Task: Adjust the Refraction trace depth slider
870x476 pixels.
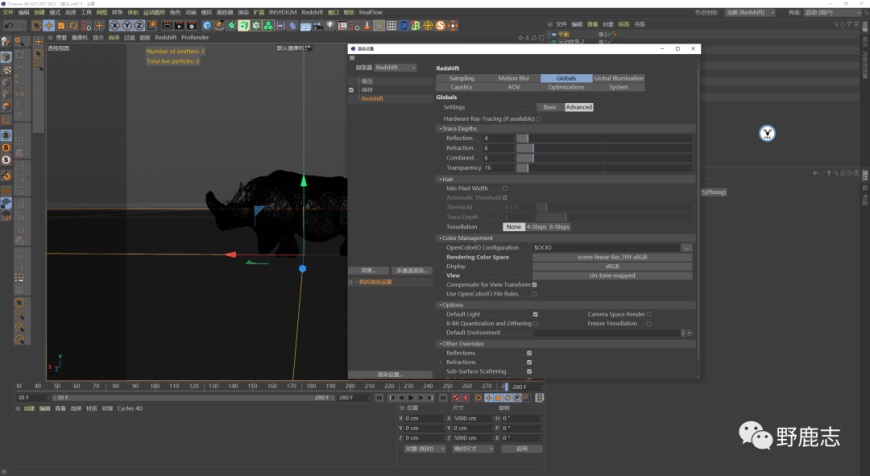Action: (x=604, y=148)
